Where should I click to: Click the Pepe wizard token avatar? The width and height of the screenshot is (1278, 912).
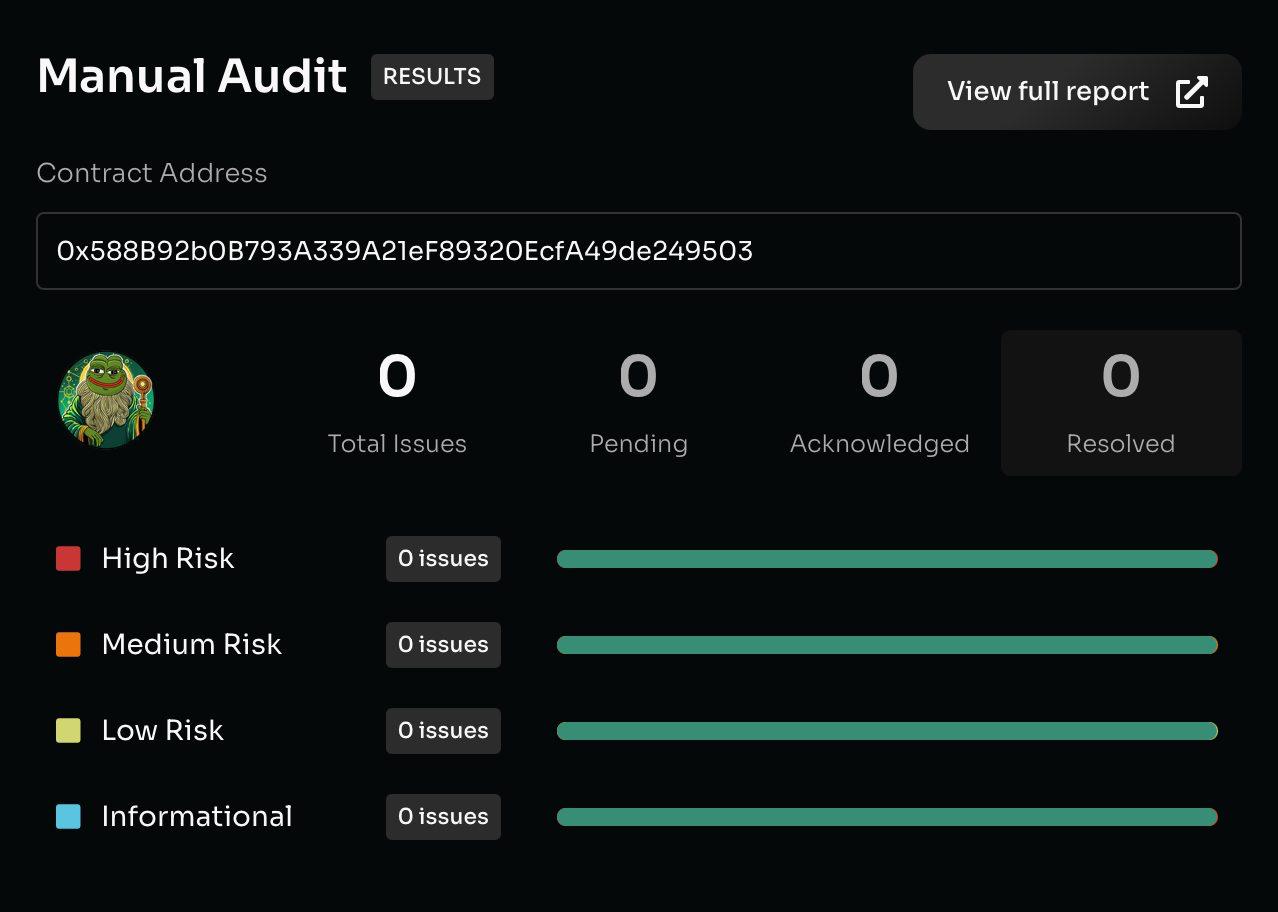pyautogui.click(x=106, y=400)
